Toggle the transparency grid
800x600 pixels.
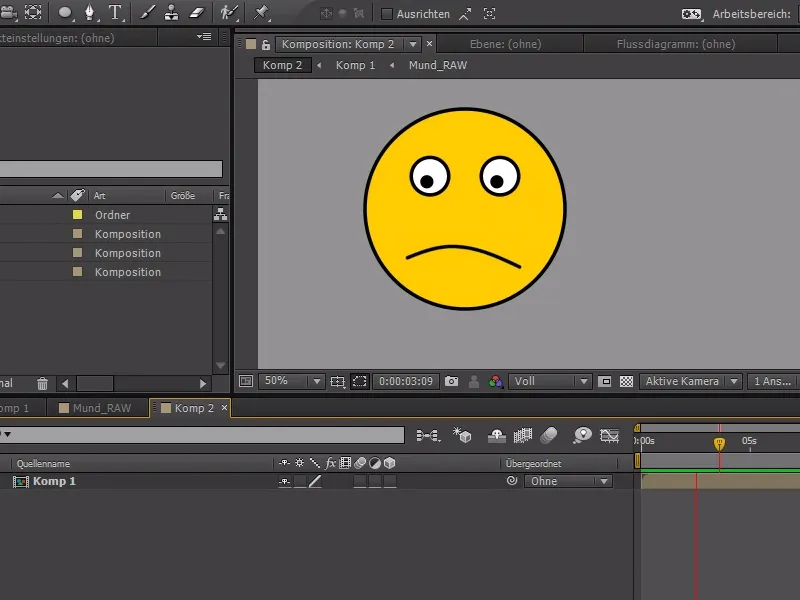[x=627, y=381]
